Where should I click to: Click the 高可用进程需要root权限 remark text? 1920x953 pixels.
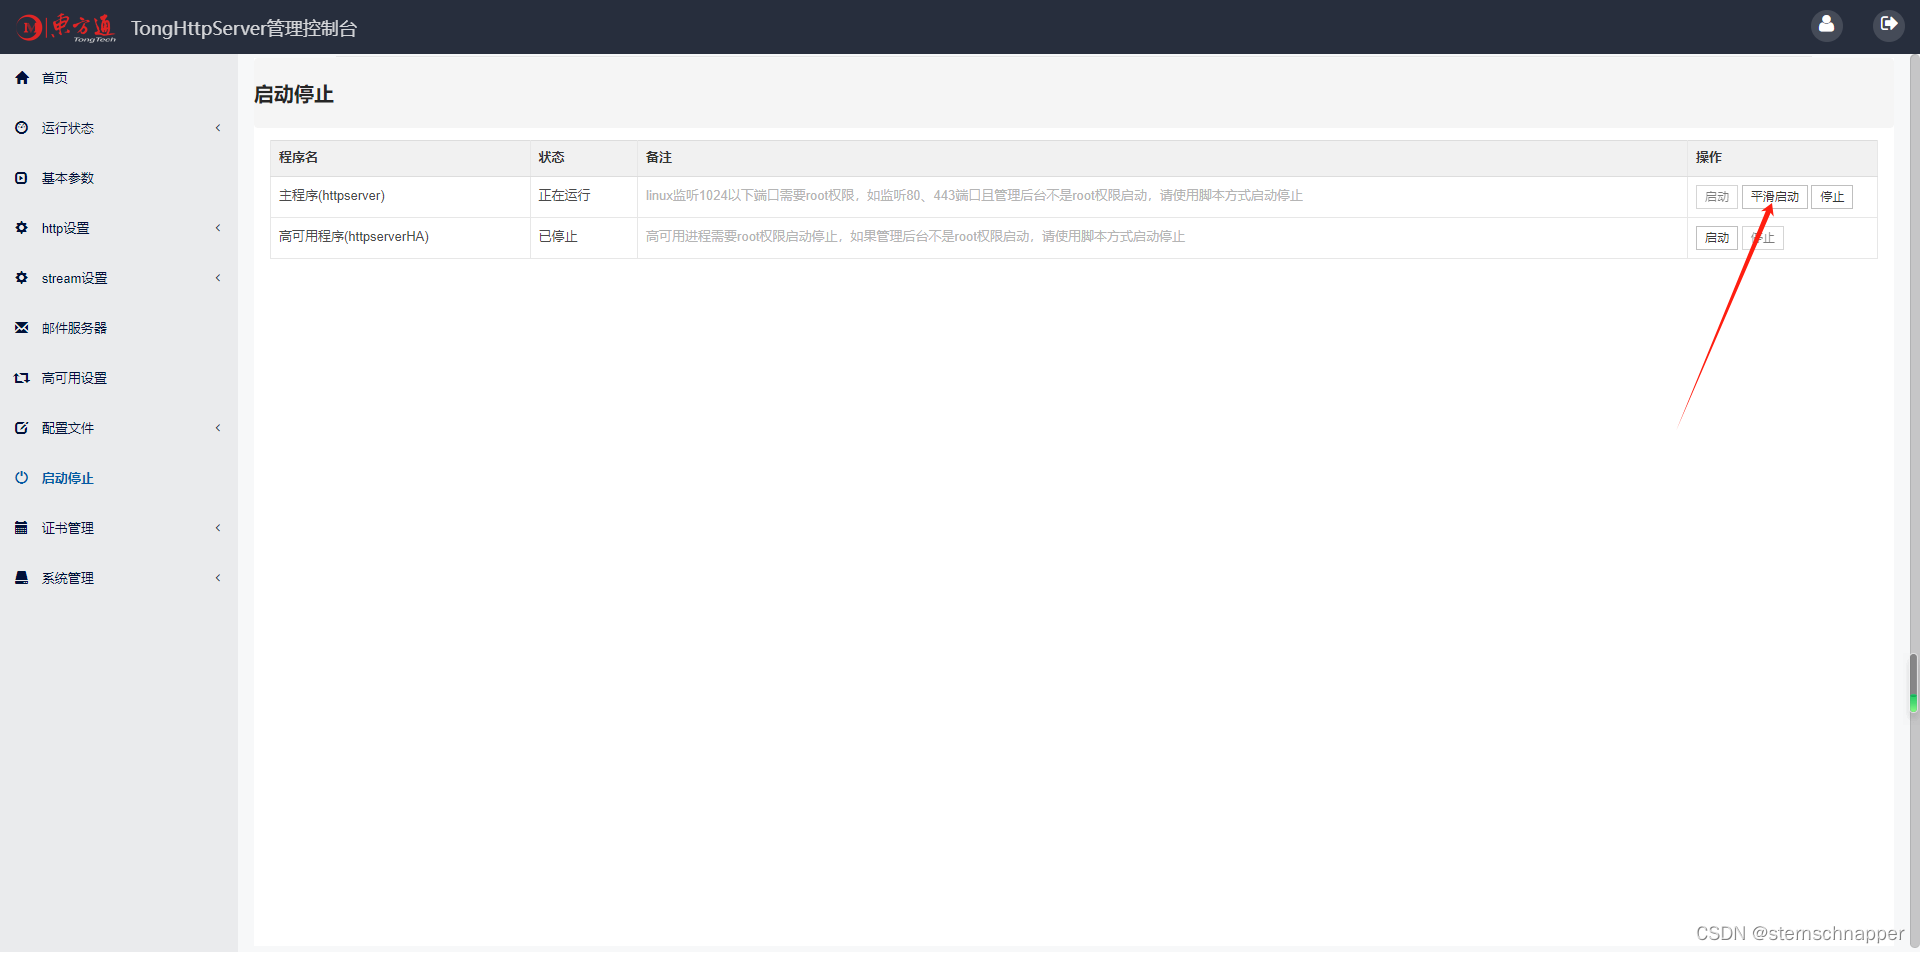(915, 237)
